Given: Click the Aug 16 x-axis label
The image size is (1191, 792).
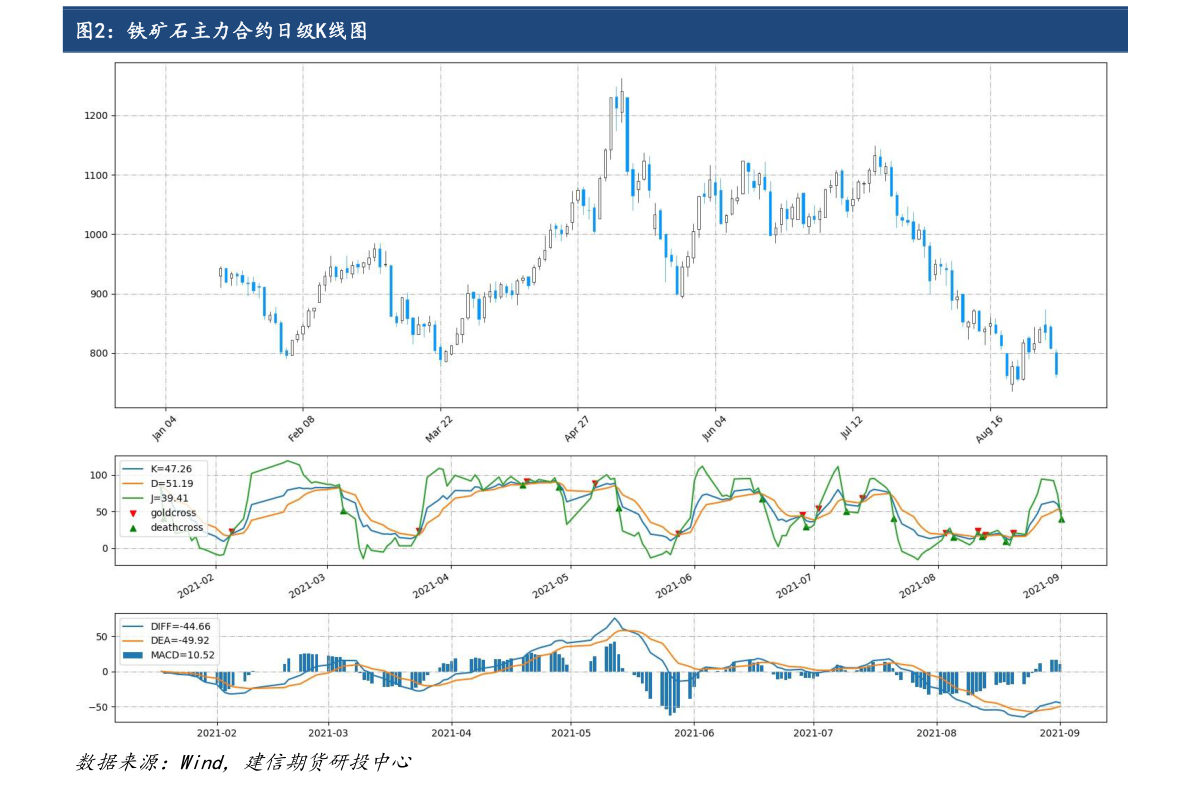Looking at the screenshot, I should pyautogui.click(x=989, y=429).
